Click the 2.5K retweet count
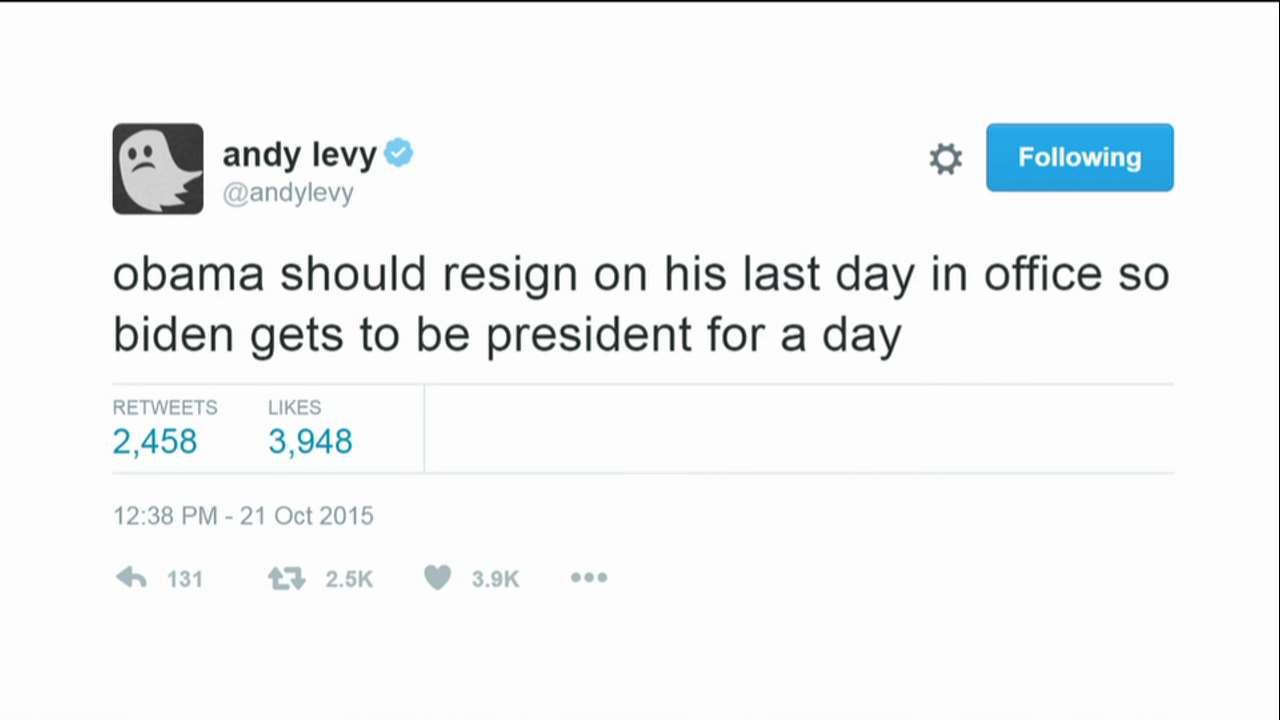 click(349, 579)
